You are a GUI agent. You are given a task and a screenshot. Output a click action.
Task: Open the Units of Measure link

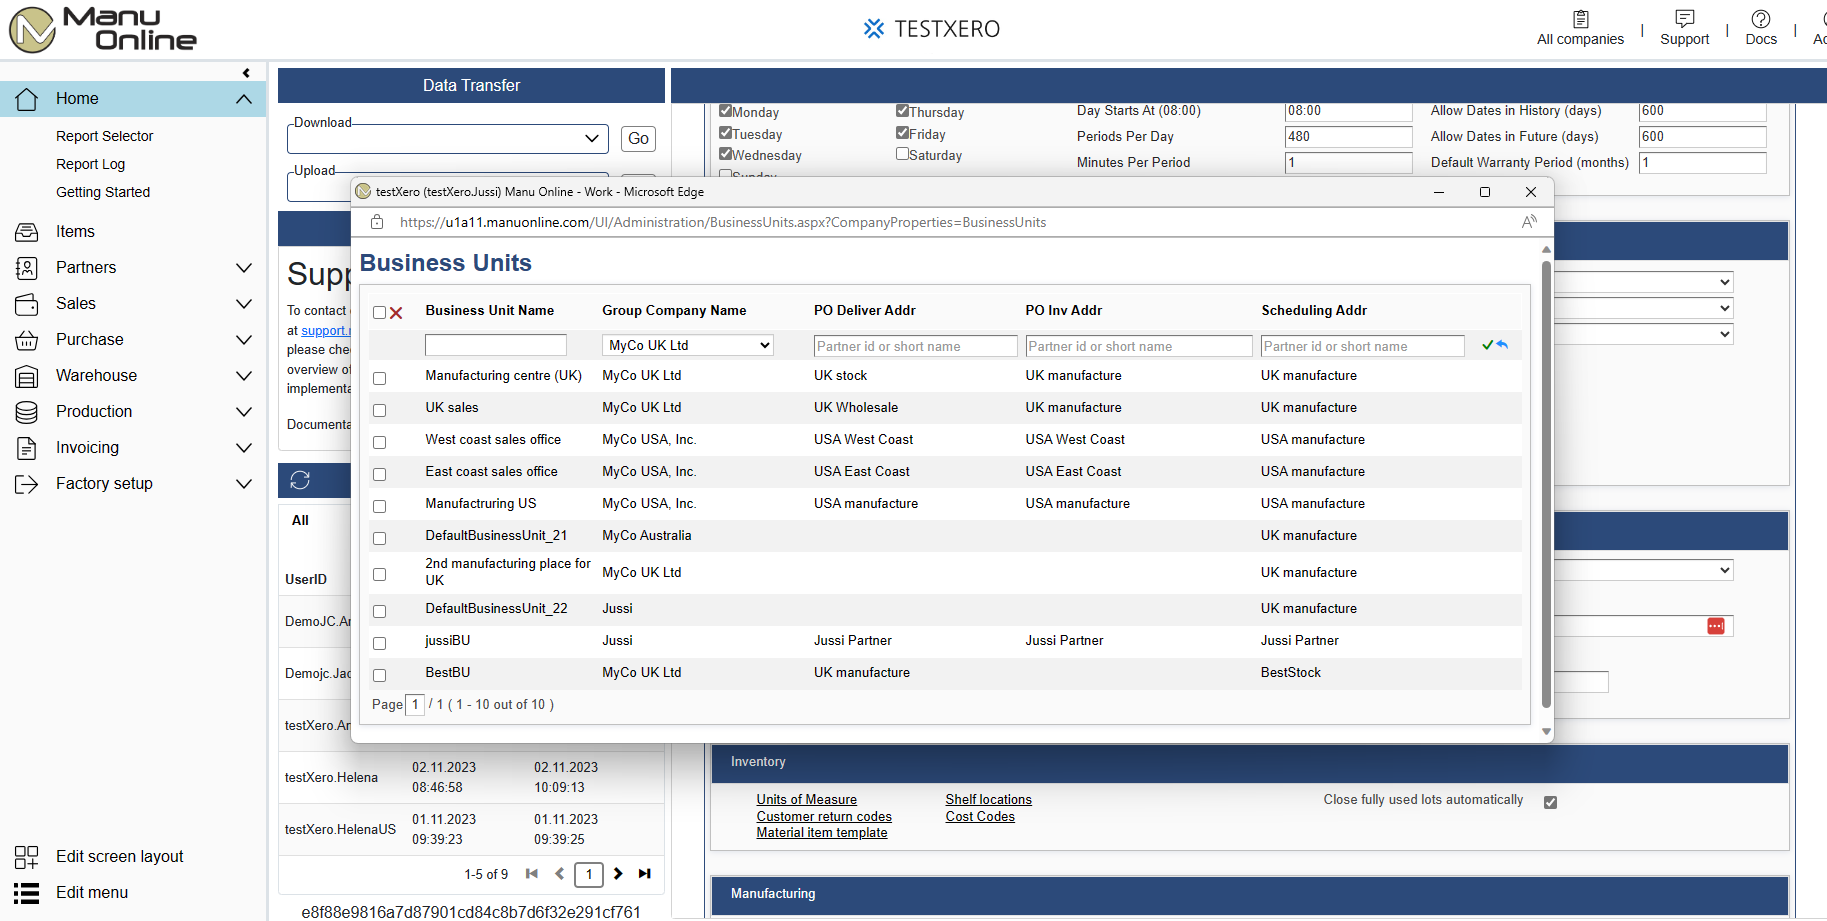pos(806,799)
